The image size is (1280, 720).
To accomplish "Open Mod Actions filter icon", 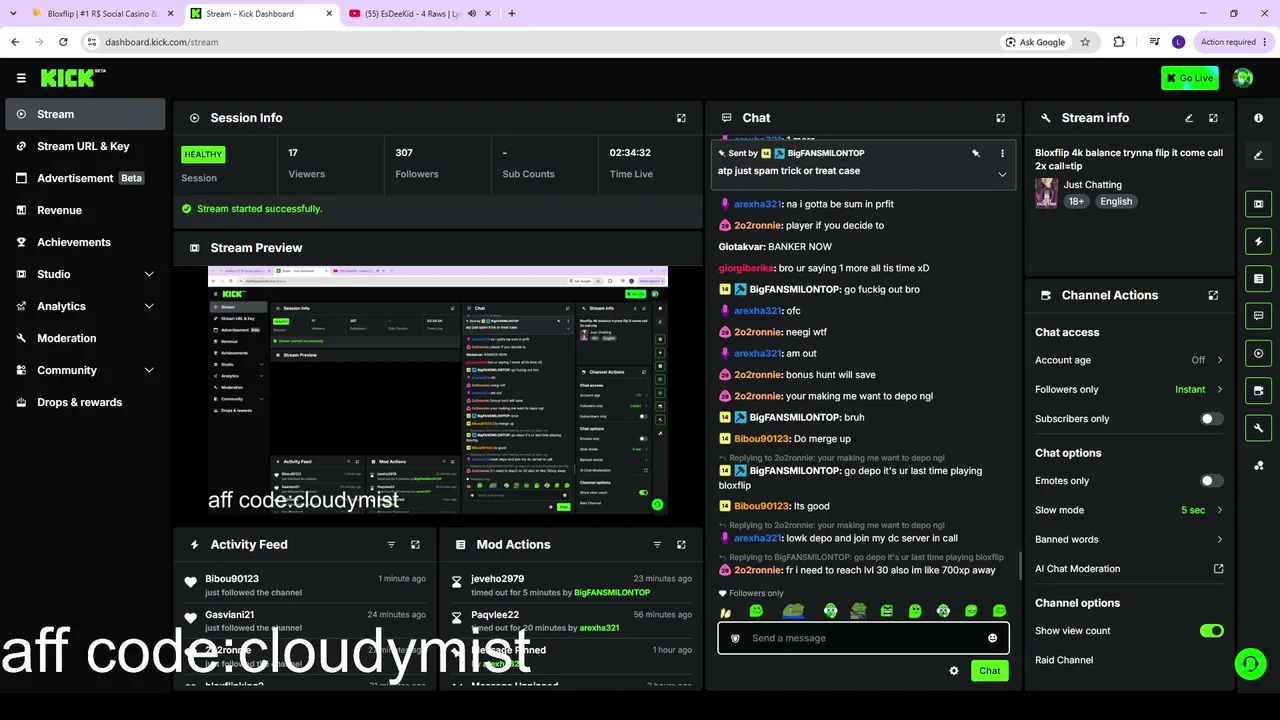I will (x=657, y=545).
